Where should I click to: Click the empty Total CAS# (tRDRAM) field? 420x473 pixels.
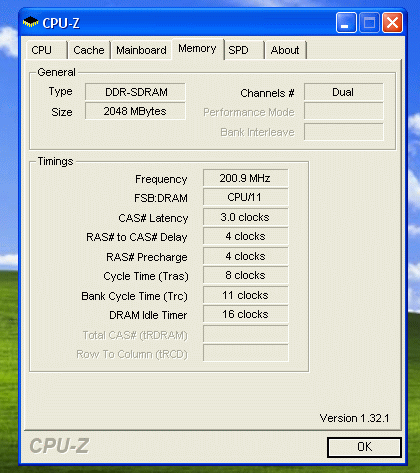click(246, 334)
